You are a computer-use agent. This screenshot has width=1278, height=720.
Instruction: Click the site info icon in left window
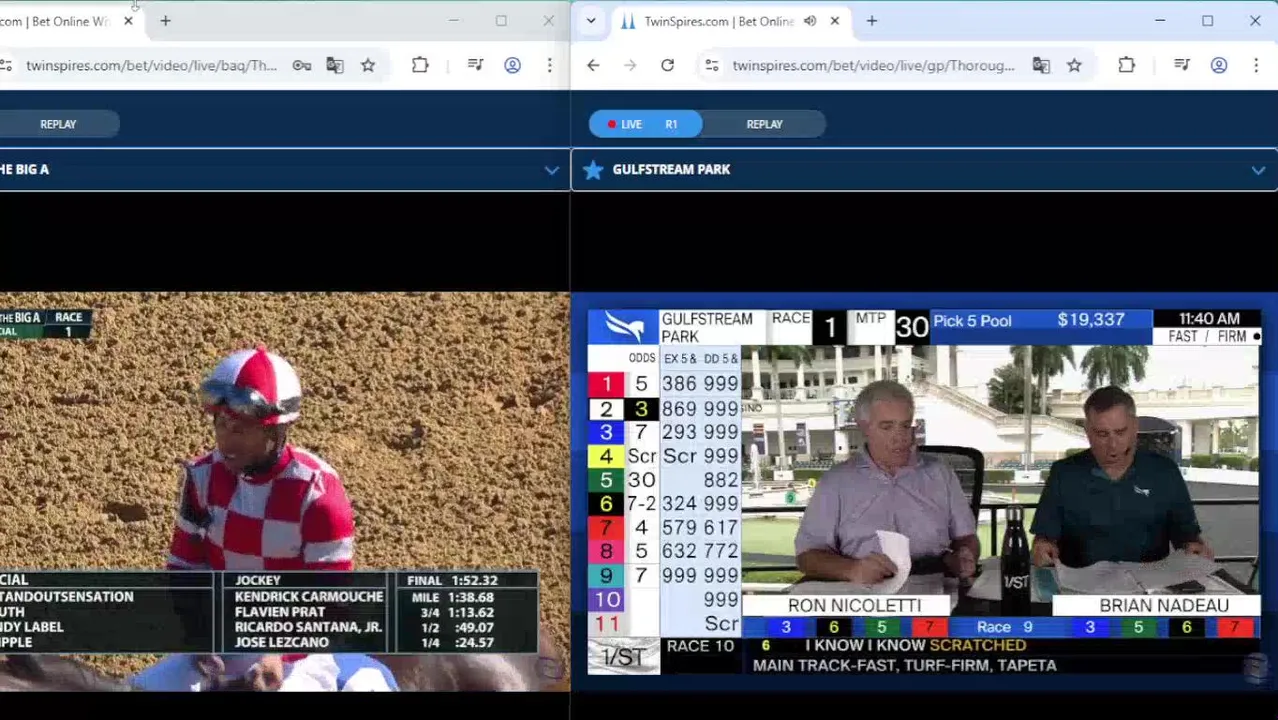pos(5,65)
